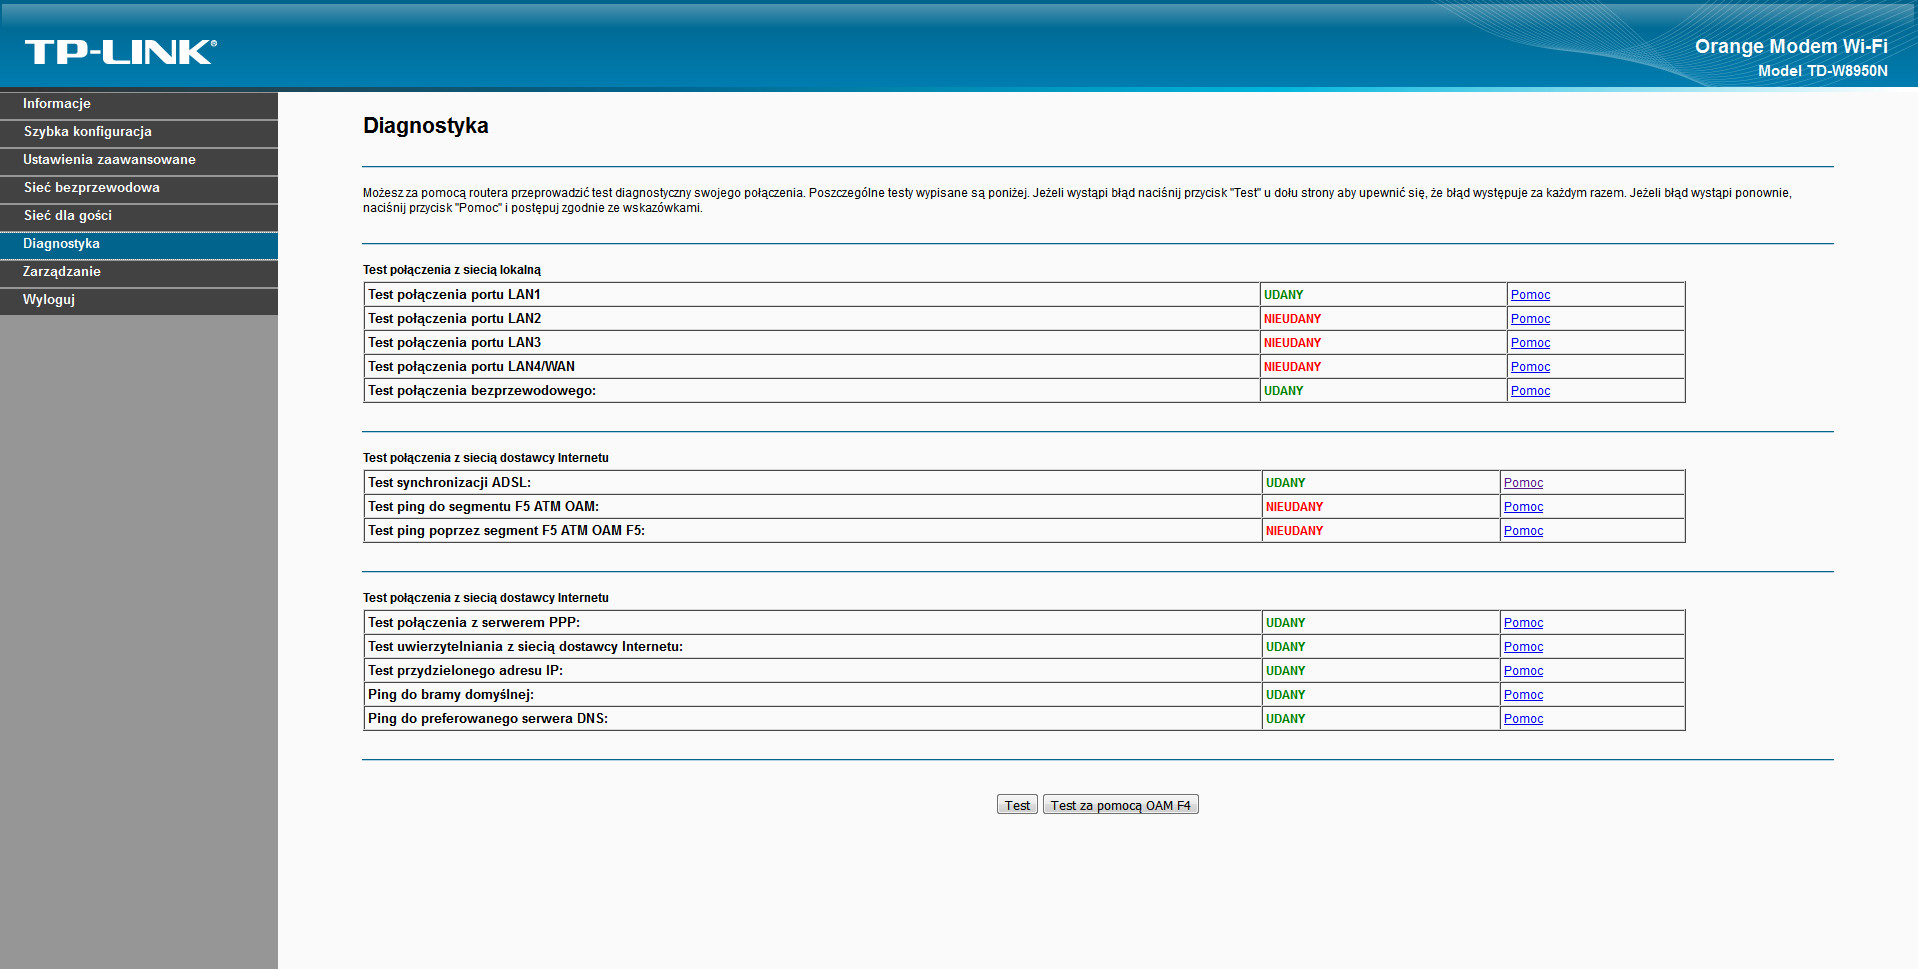Viewport: 1918px width, 969px height.
Task: Open the Zarządzanie menu
Action: pos(139,272)
